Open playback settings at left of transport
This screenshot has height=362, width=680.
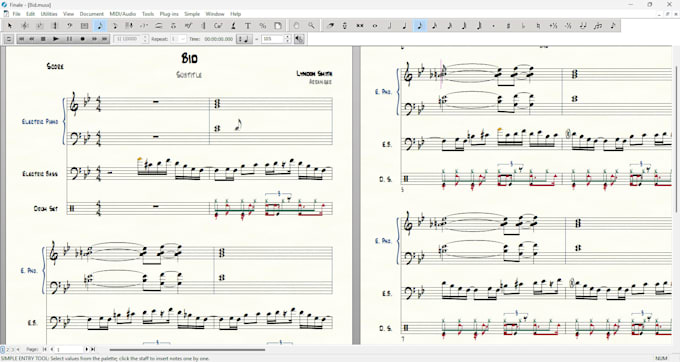pos(8,39)
